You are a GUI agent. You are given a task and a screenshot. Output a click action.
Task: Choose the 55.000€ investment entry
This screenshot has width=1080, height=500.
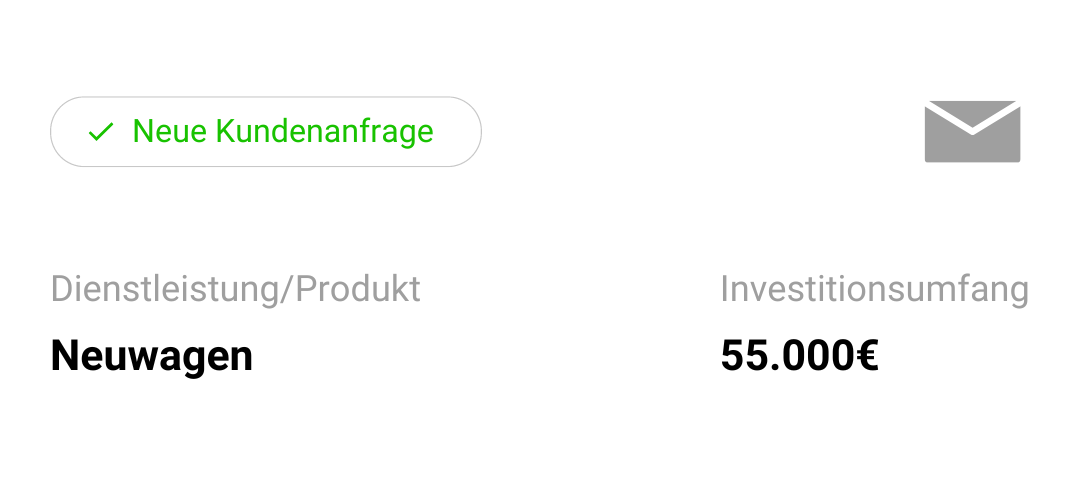[x=799, y=355]
